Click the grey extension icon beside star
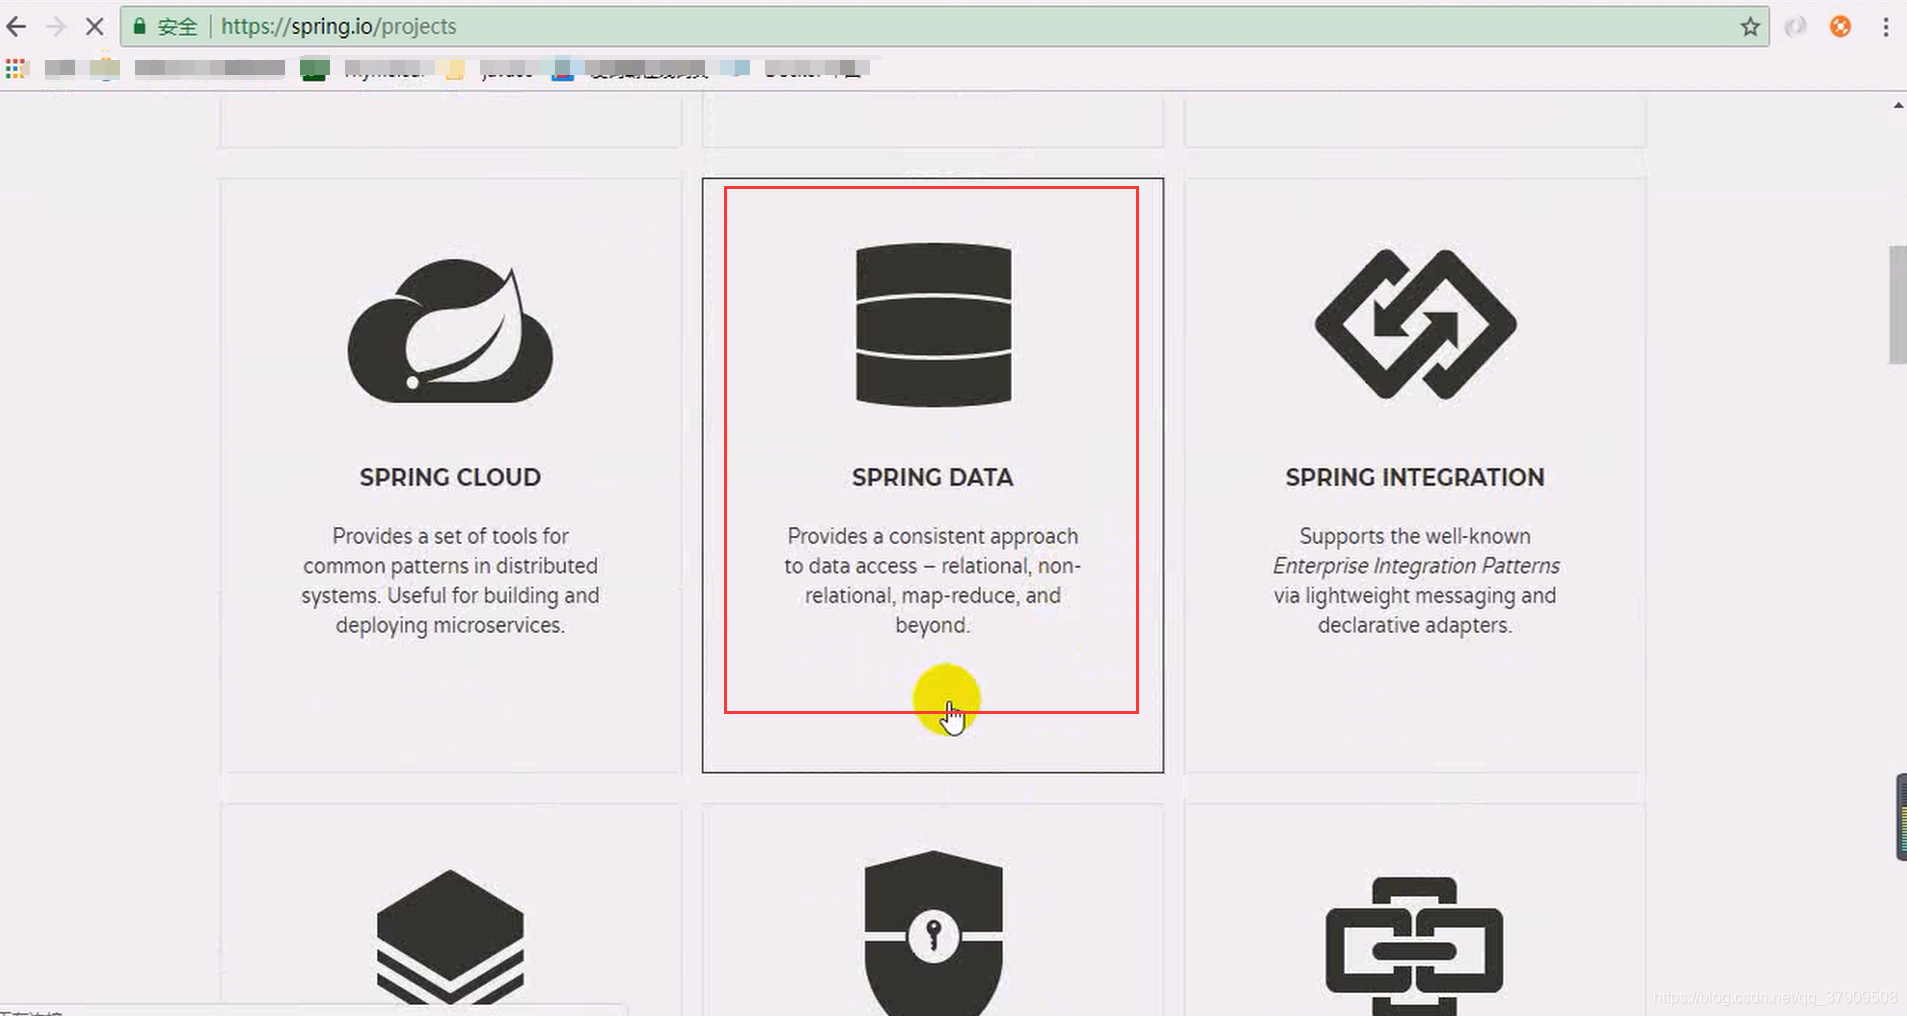This screenshot has height=1016, width=1907. [x=1795, y=27]
